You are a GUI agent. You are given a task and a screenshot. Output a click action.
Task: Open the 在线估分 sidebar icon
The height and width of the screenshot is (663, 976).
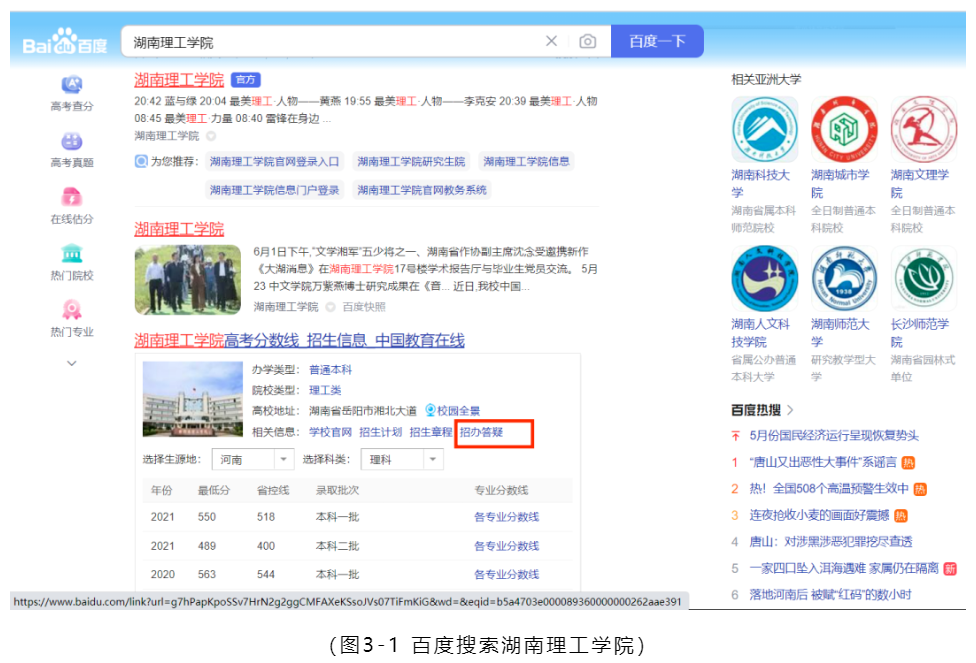click(x=72, y=197)
